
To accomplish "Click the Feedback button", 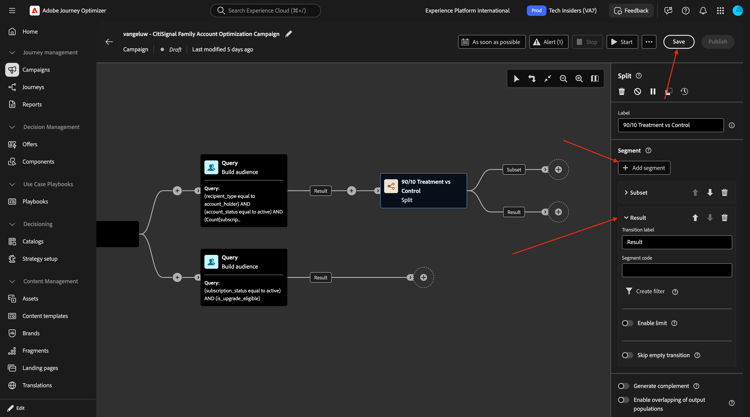I will tap(632, 11).
